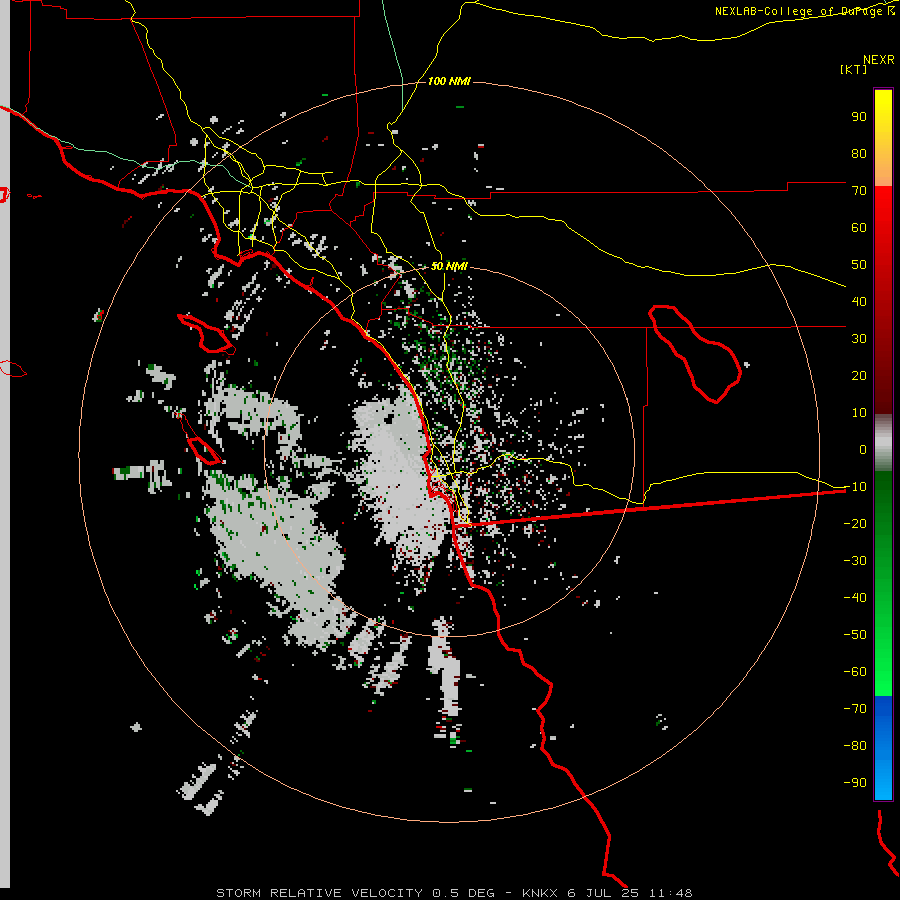Click the San Clemente Island outline
The width and height of the screenshot is (900, 900).
(201, 440)
